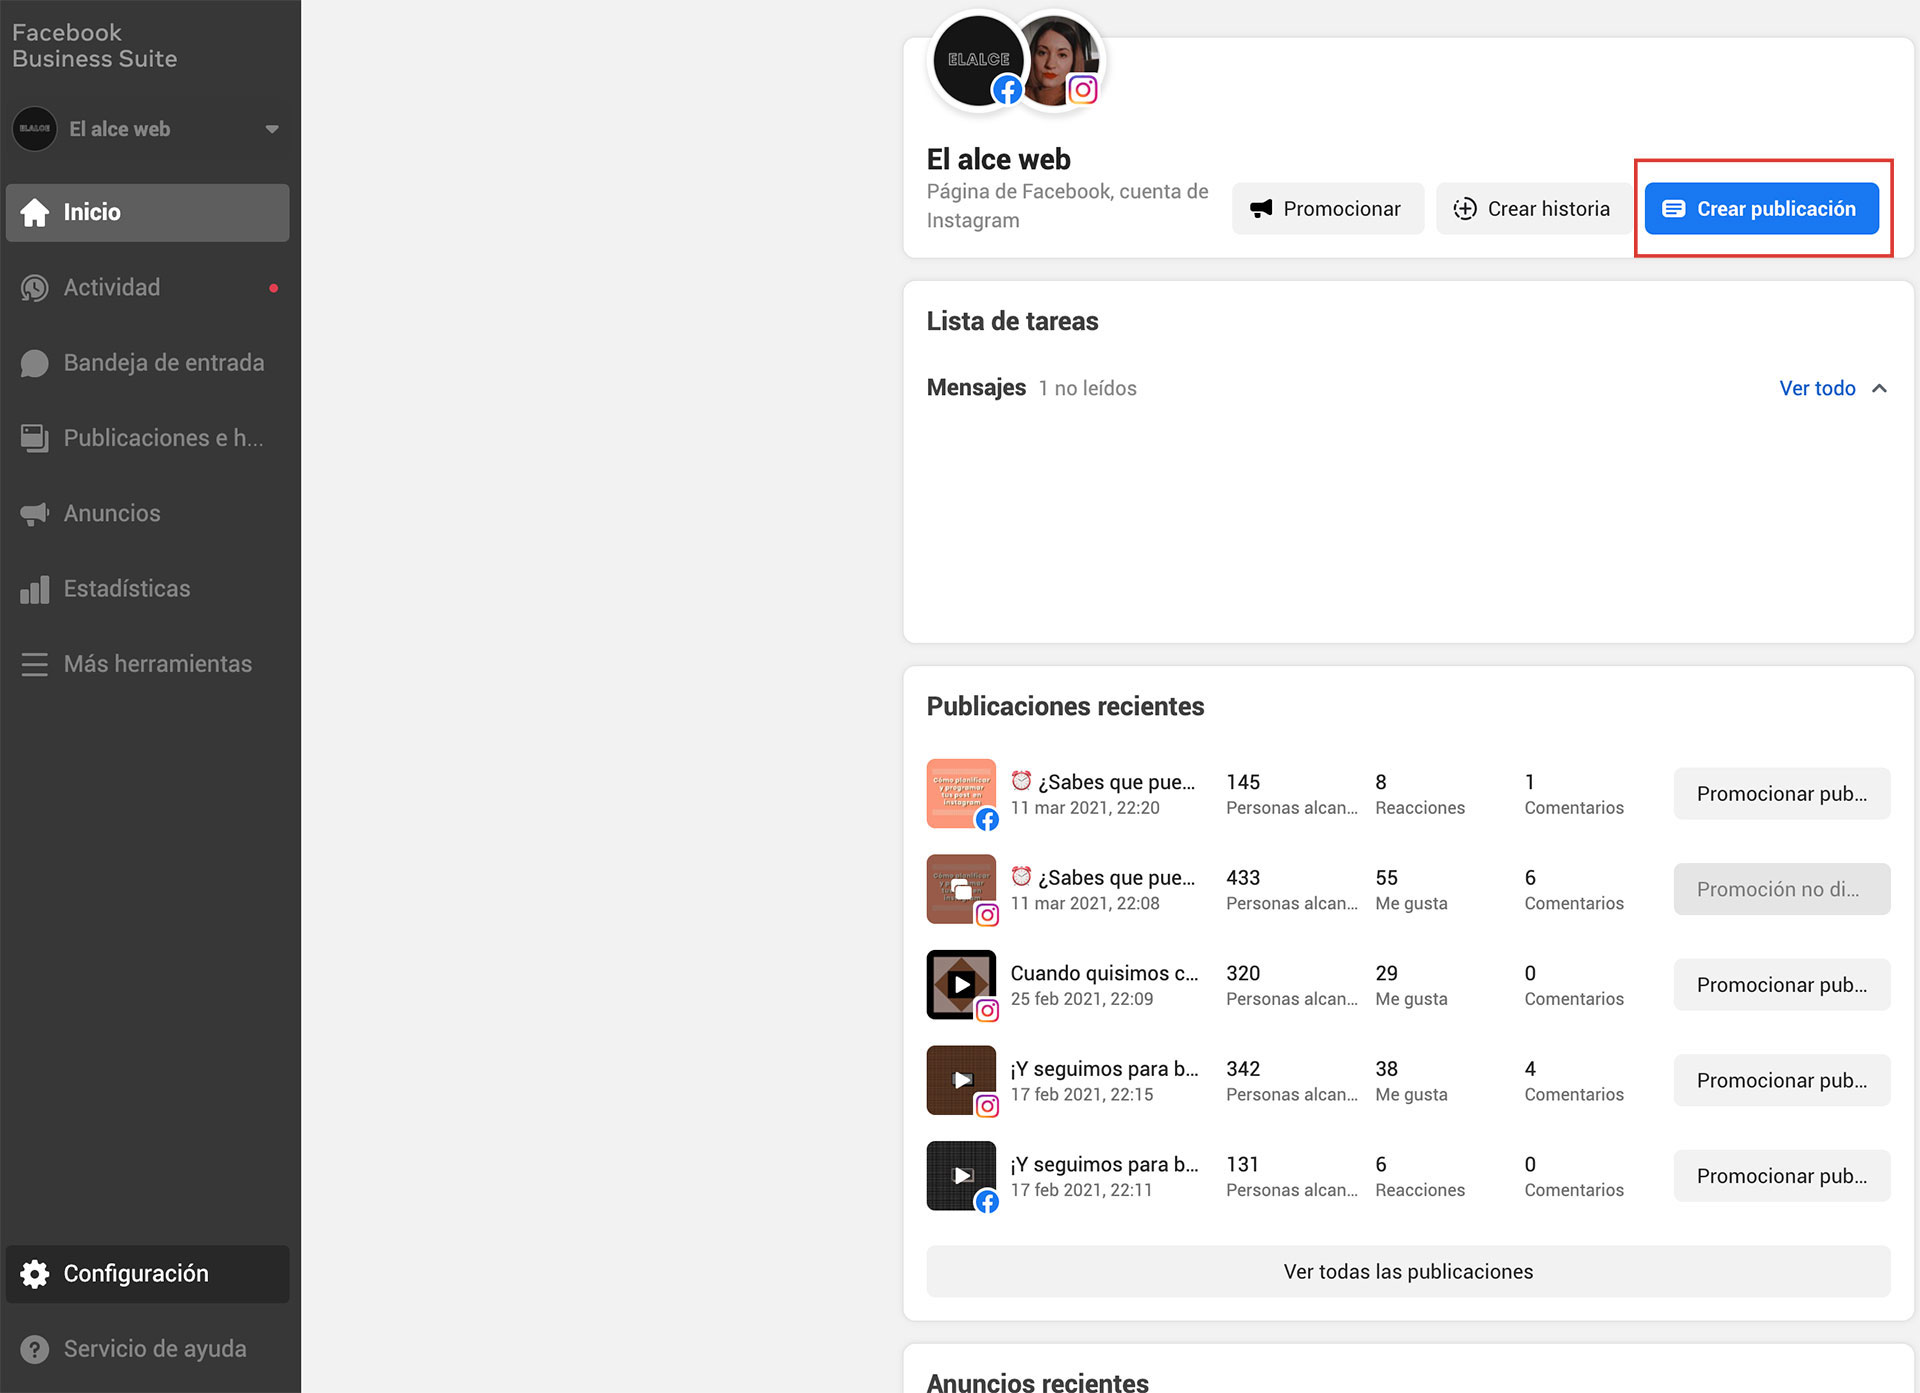
Task: Click the megaphone icon on Promocionar
Action: tap(1261, 208)
